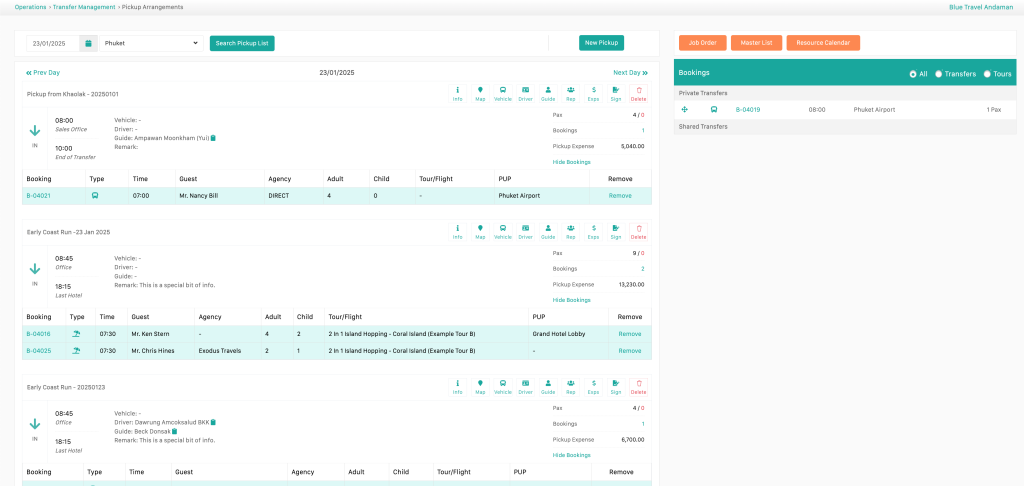
Task: Open Info for Pickup from Khaolak
Action: (x=457, y=93)
